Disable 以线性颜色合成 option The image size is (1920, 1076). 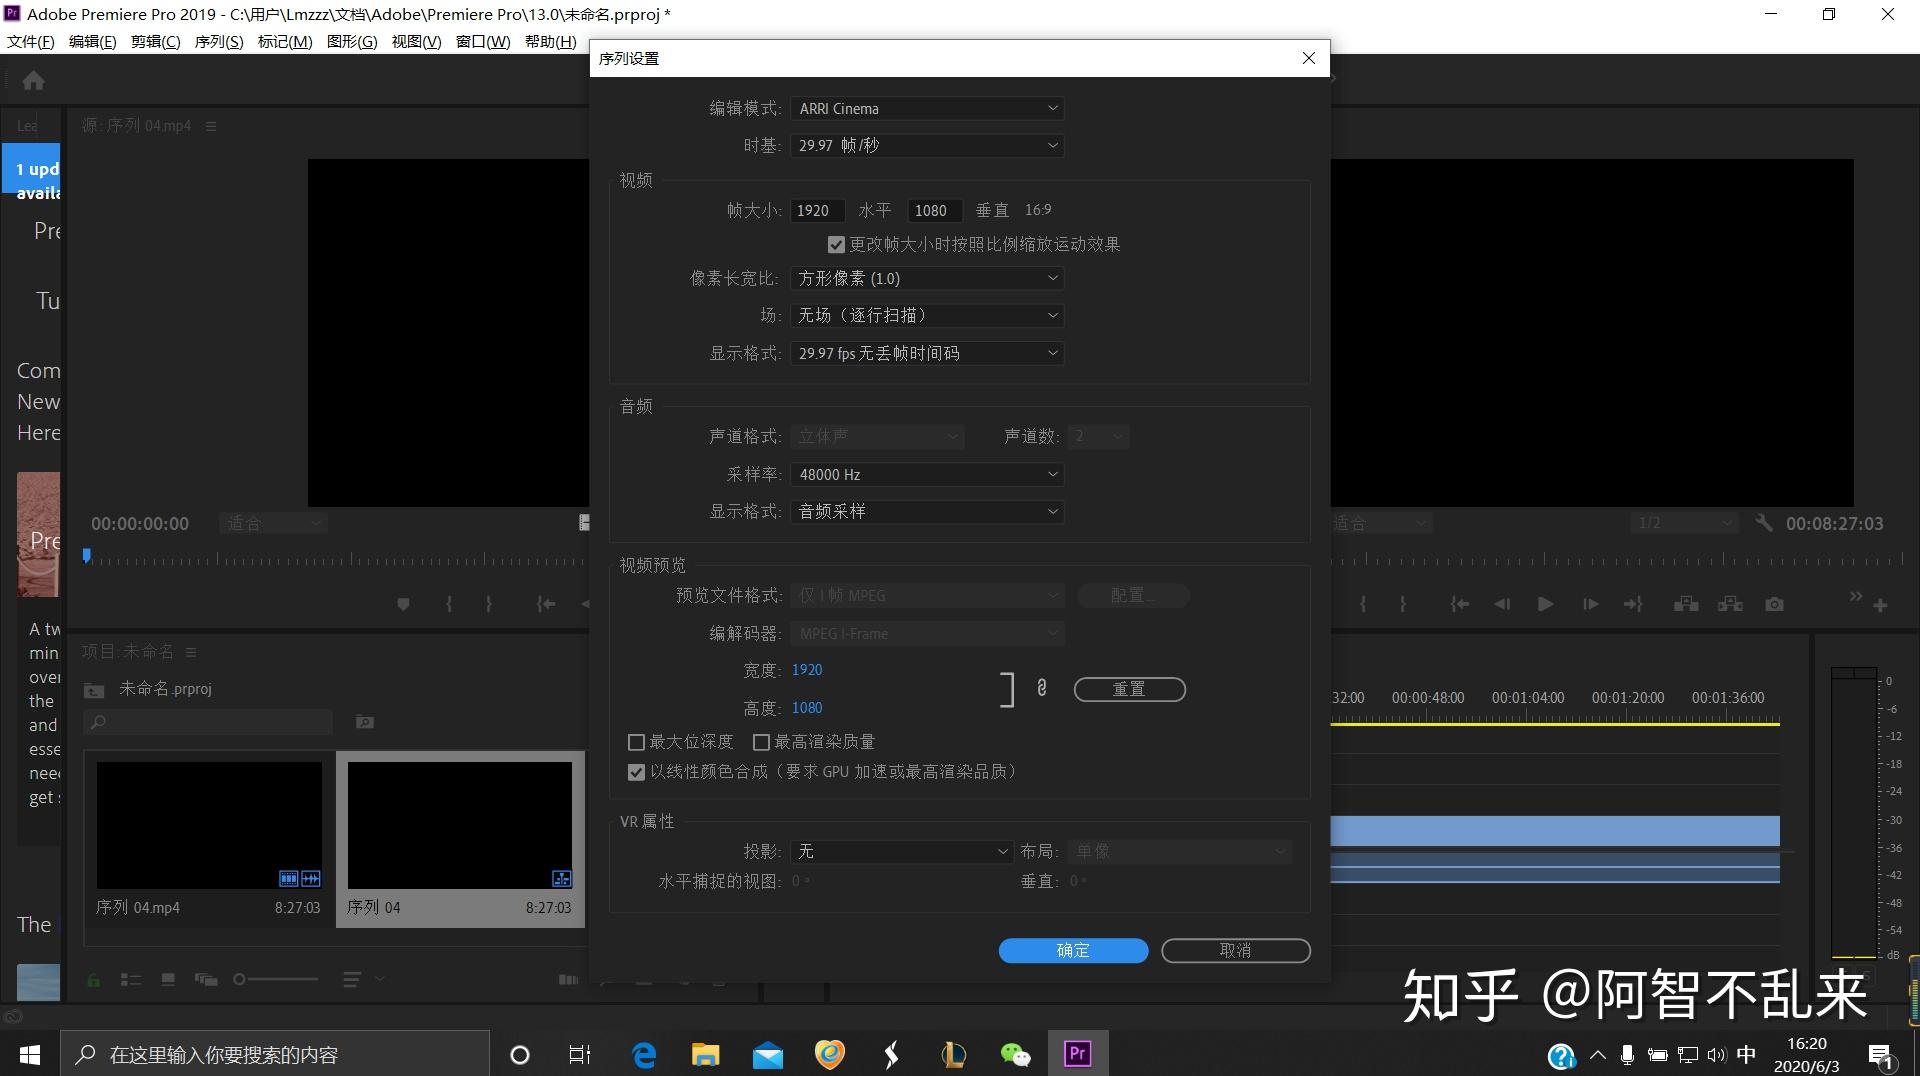(637, 771)
